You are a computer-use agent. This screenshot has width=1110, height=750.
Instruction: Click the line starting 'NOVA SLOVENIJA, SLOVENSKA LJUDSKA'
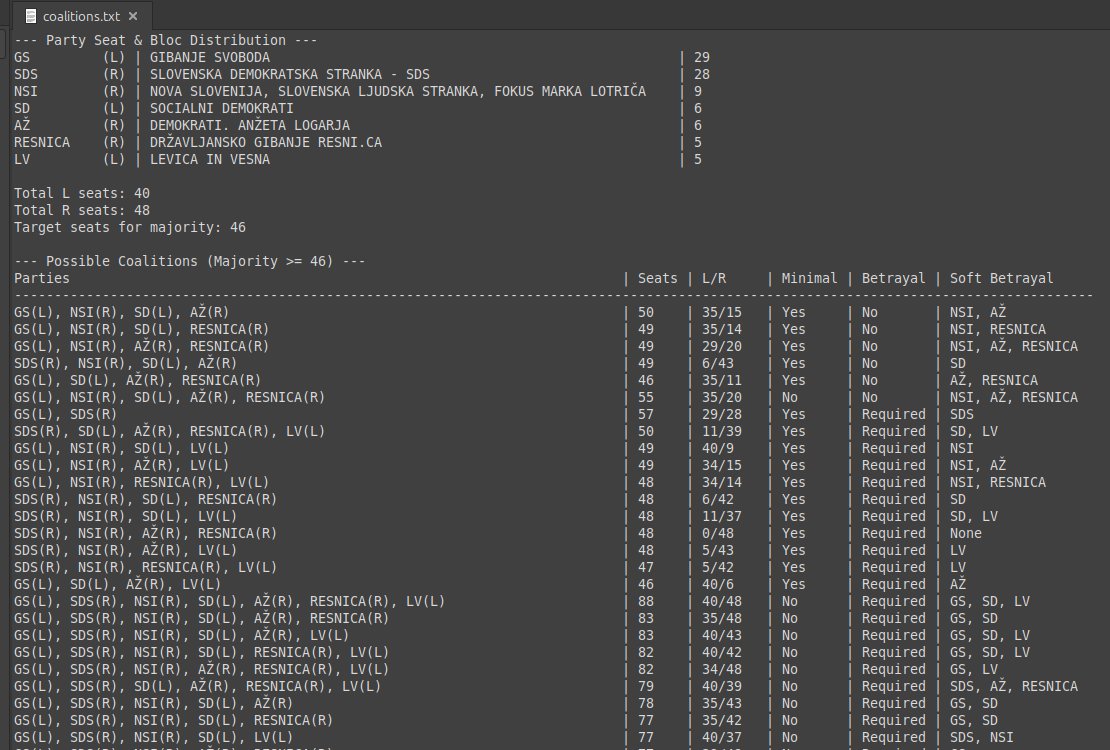click(x=398, y=91)
